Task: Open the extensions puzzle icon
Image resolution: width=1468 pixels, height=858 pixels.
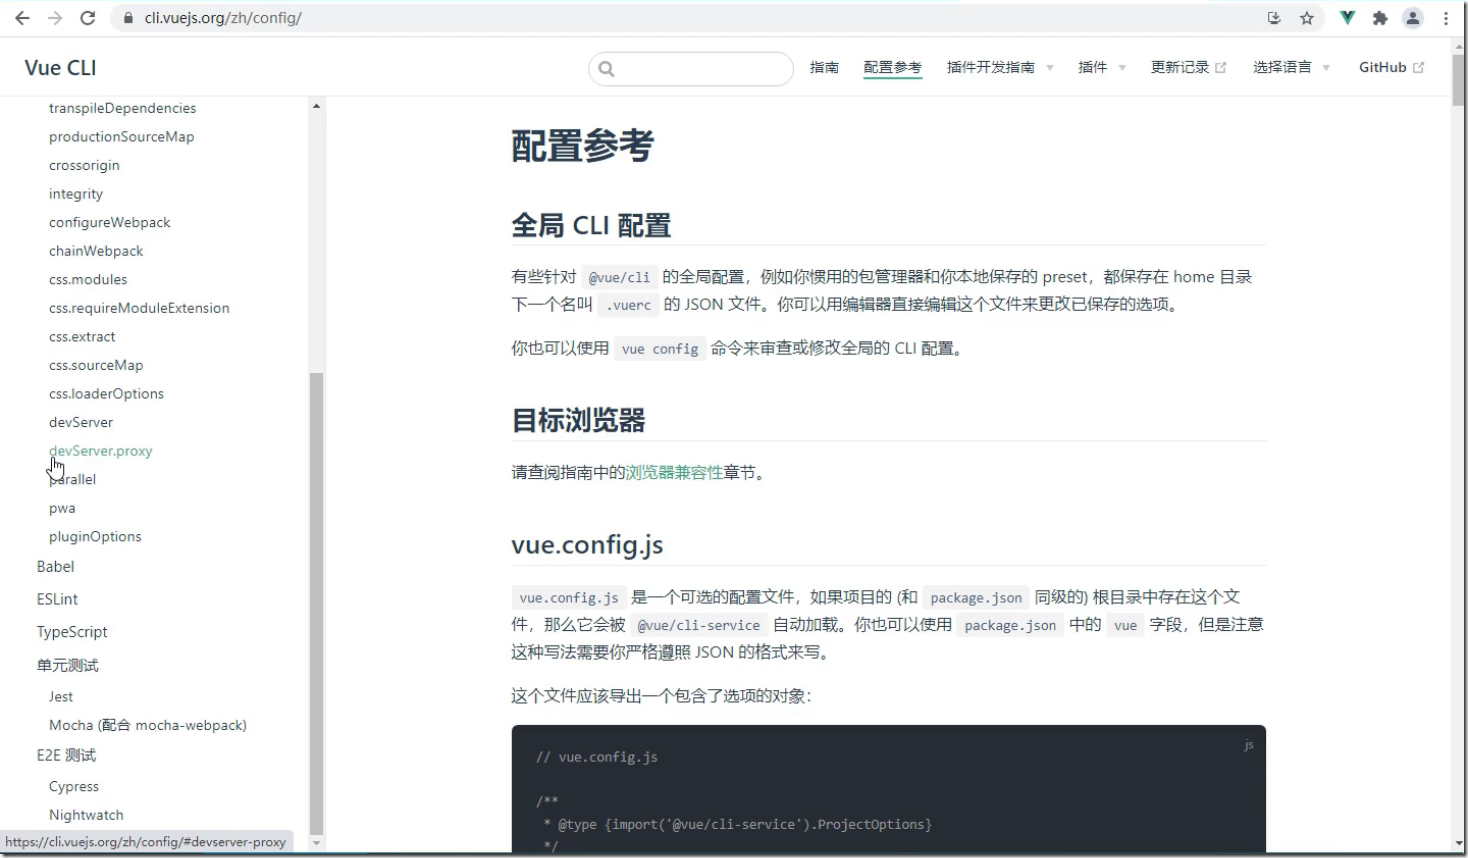Action: coord(1380,18)
